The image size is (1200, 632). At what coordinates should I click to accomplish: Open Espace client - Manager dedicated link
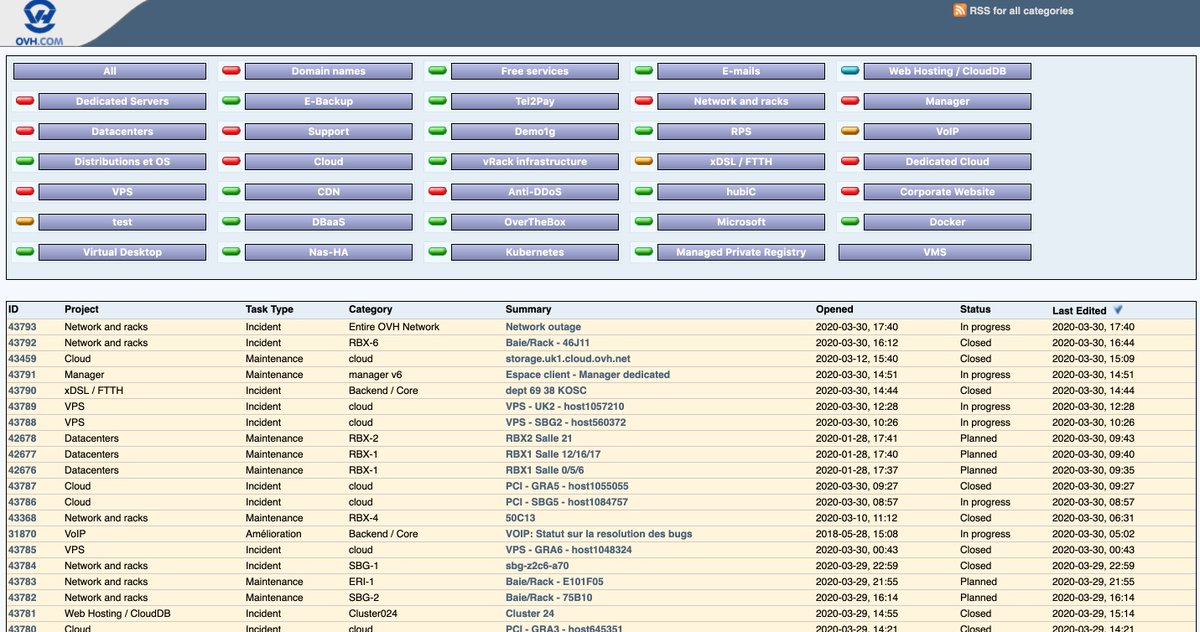pos(588,375)
